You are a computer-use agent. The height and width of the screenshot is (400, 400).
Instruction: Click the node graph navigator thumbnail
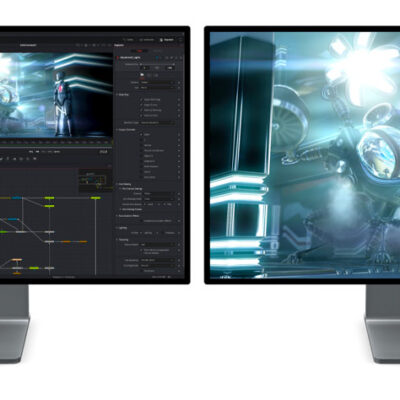pyautogui.click(x=95, y=180)
